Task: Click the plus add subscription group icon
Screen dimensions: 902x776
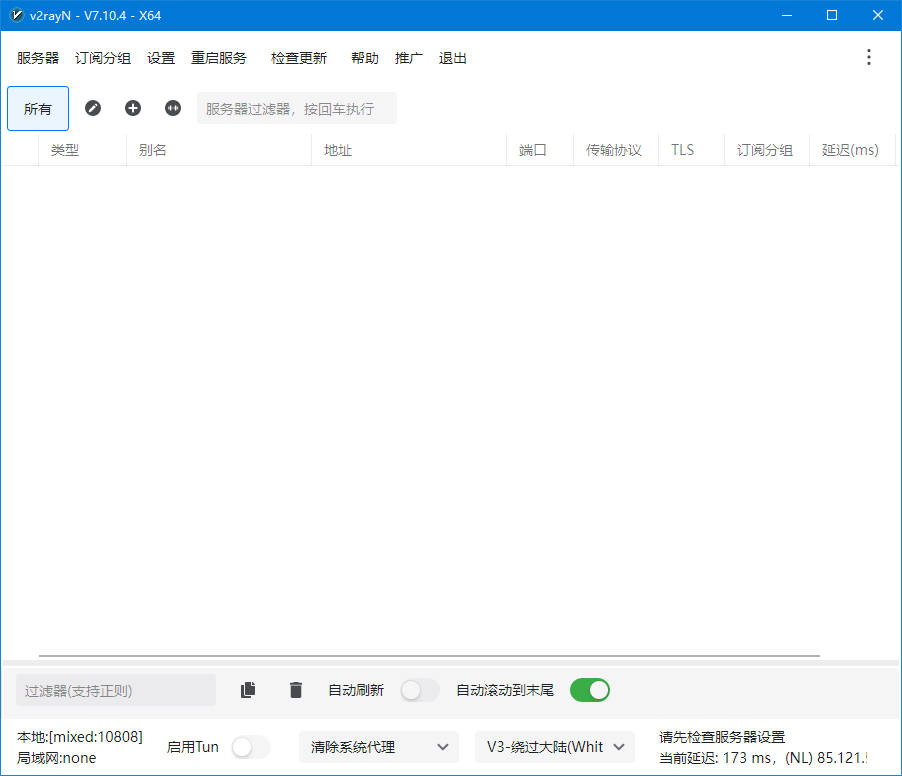Action: (133, 108)
